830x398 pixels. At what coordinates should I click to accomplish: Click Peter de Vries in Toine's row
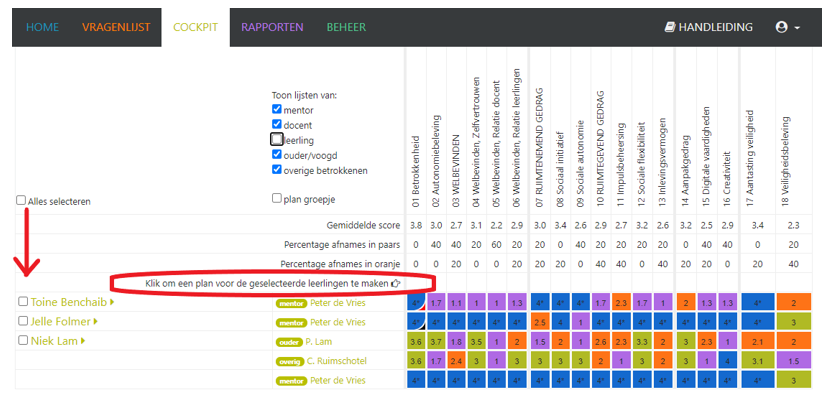point(338,303)
